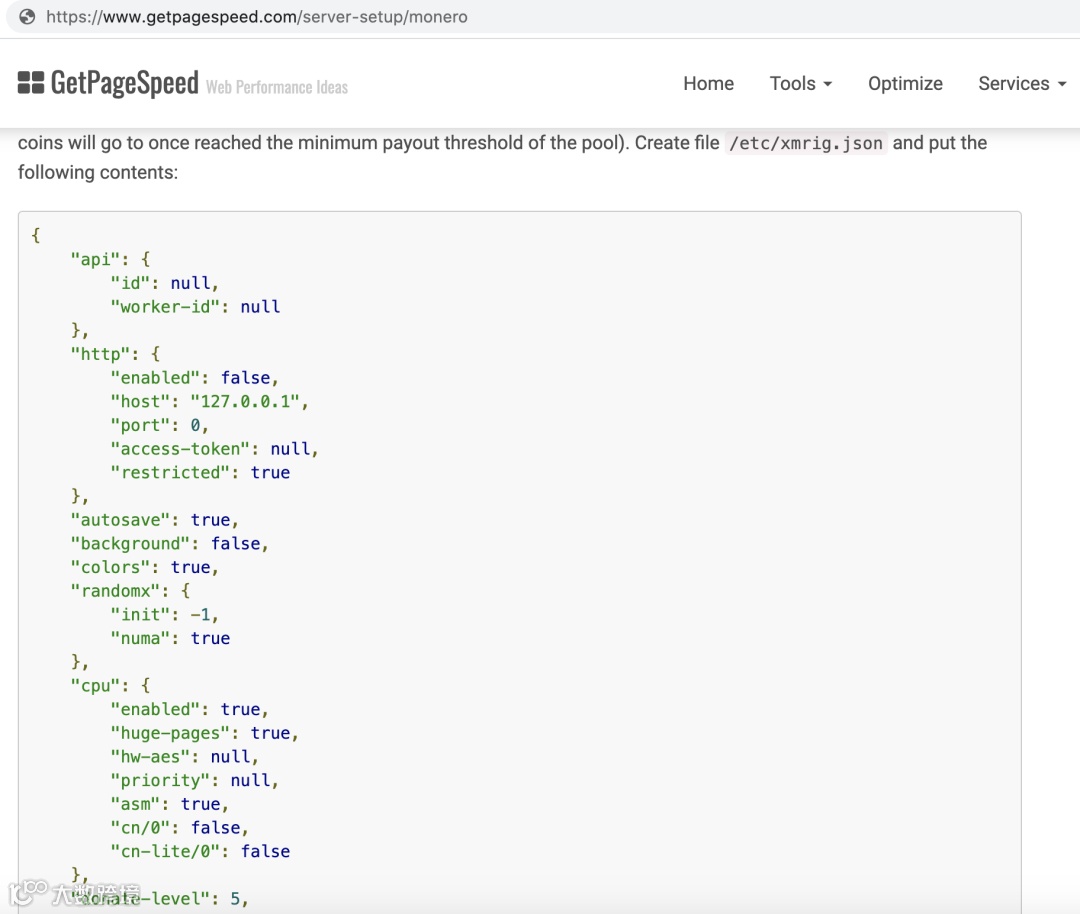Viewport: 1080px width, 914px height.
Task: Click the globe site info icon
Action: (x=27, y=17)
